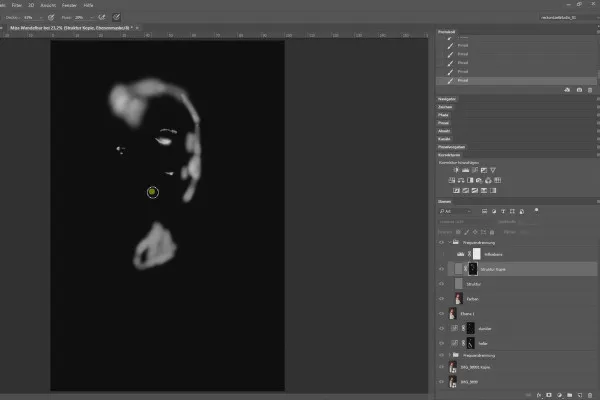This screenshot has width=600, height=400.
Task: Add a Threshold adjustment layer
Action: pos(474,190)
